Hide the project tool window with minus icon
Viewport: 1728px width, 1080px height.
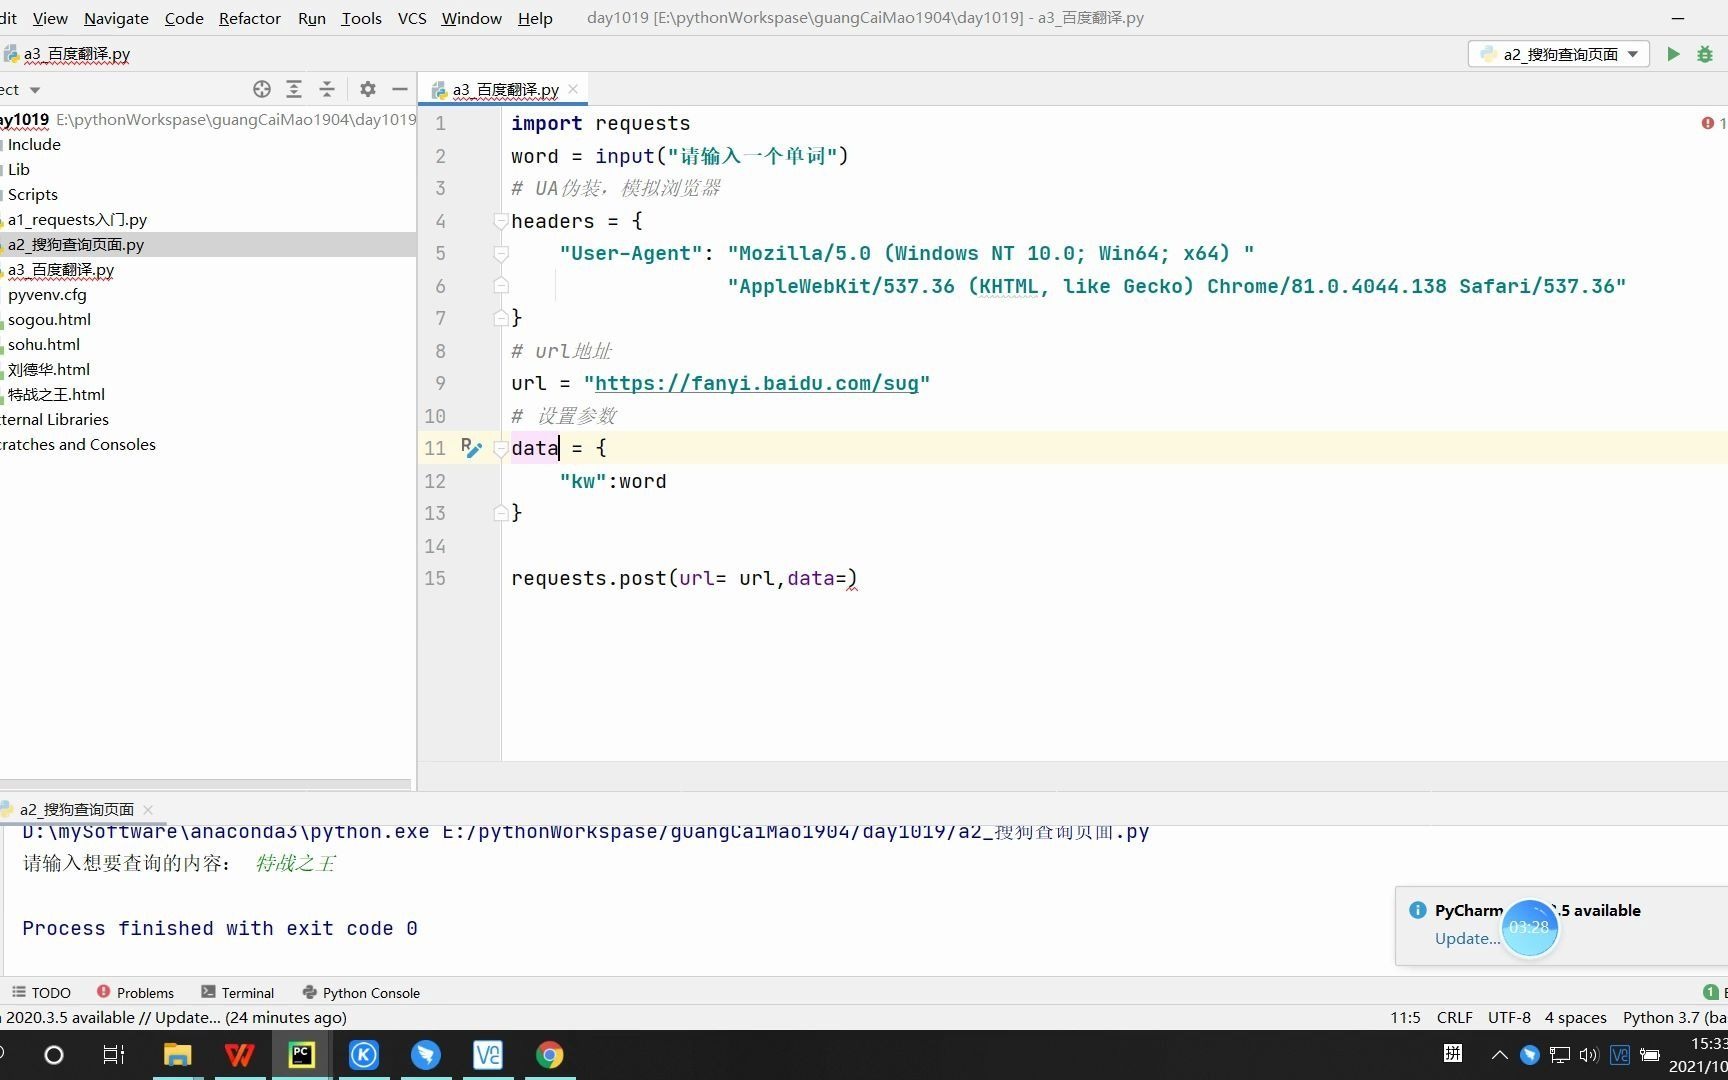[400, 89]
